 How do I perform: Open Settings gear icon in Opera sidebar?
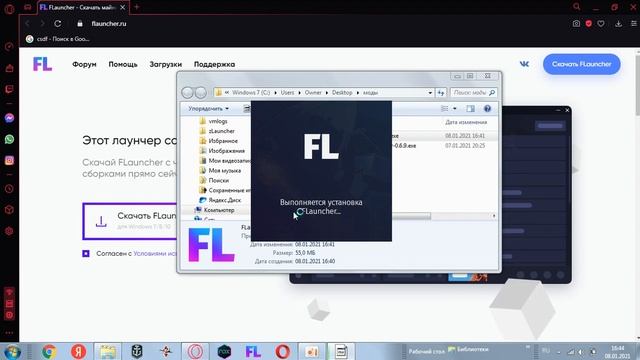(x=9, y=231)
